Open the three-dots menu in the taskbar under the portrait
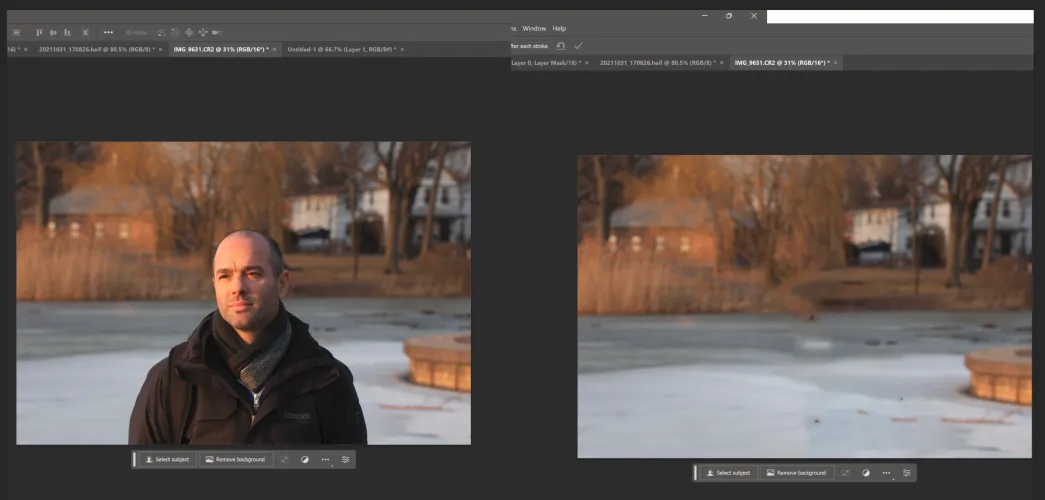This screenshot has height=500, width=1045. (325, 459)
